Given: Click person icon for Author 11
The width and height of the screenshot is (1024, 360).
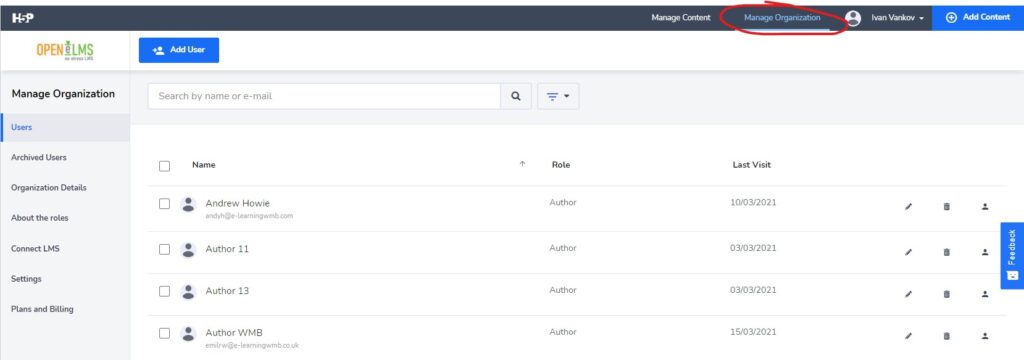Looking at the screenshot, I should point(985,252).
